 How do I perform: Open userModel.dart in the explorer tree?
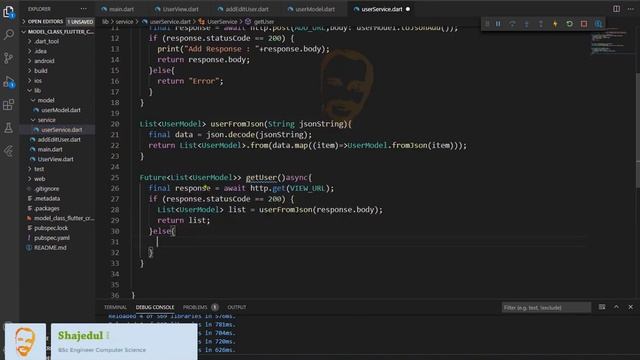61,110
